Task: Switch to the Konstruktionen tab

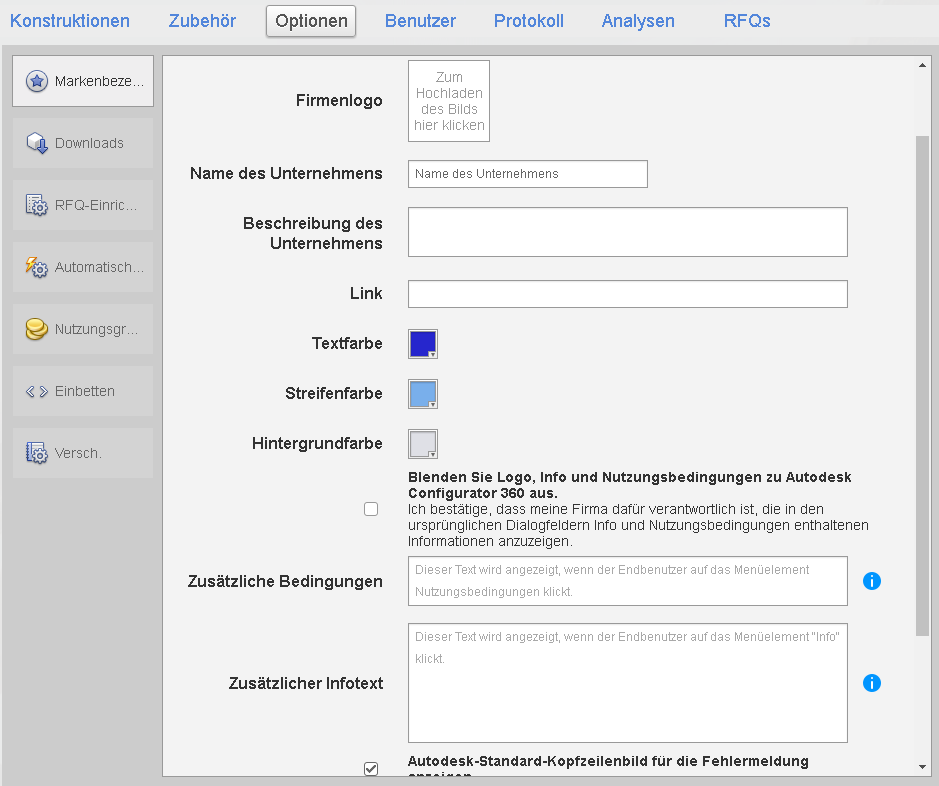Action: pos(70,20)
